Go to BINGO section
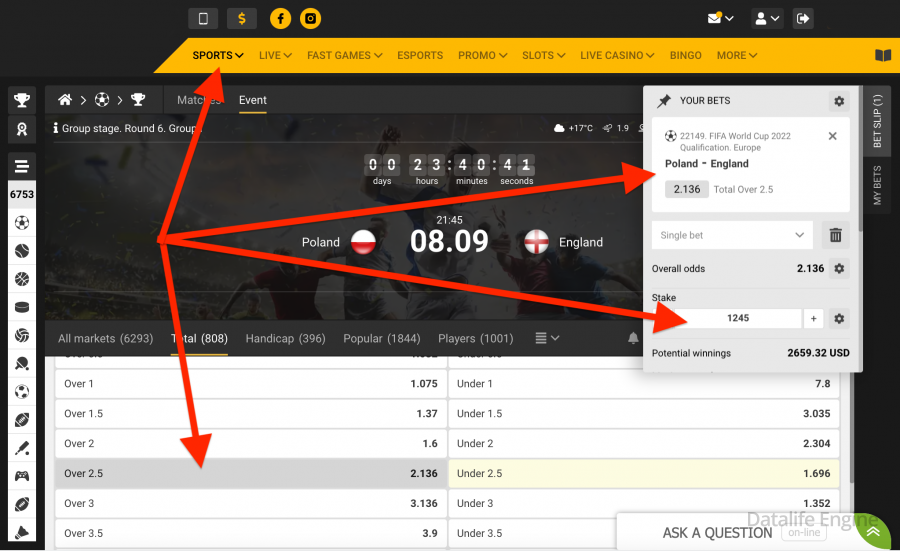900x551 pixels. (x=685, y=55)
